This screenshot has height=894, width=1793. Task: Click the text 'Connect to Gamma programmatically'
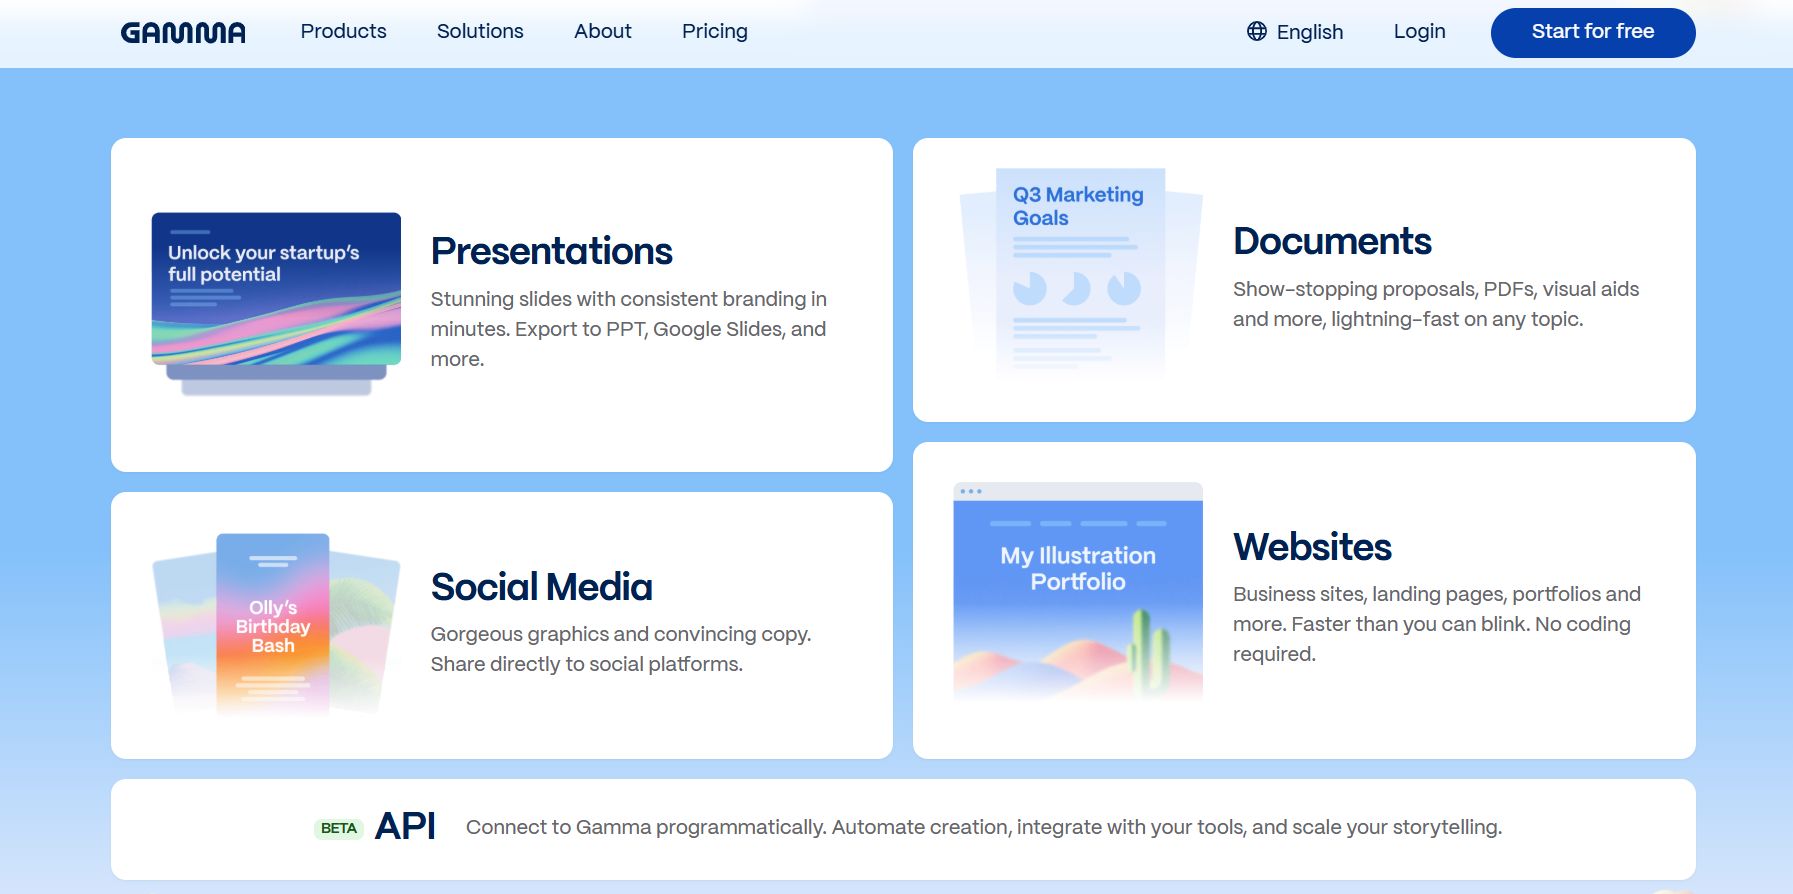[646, 827]
